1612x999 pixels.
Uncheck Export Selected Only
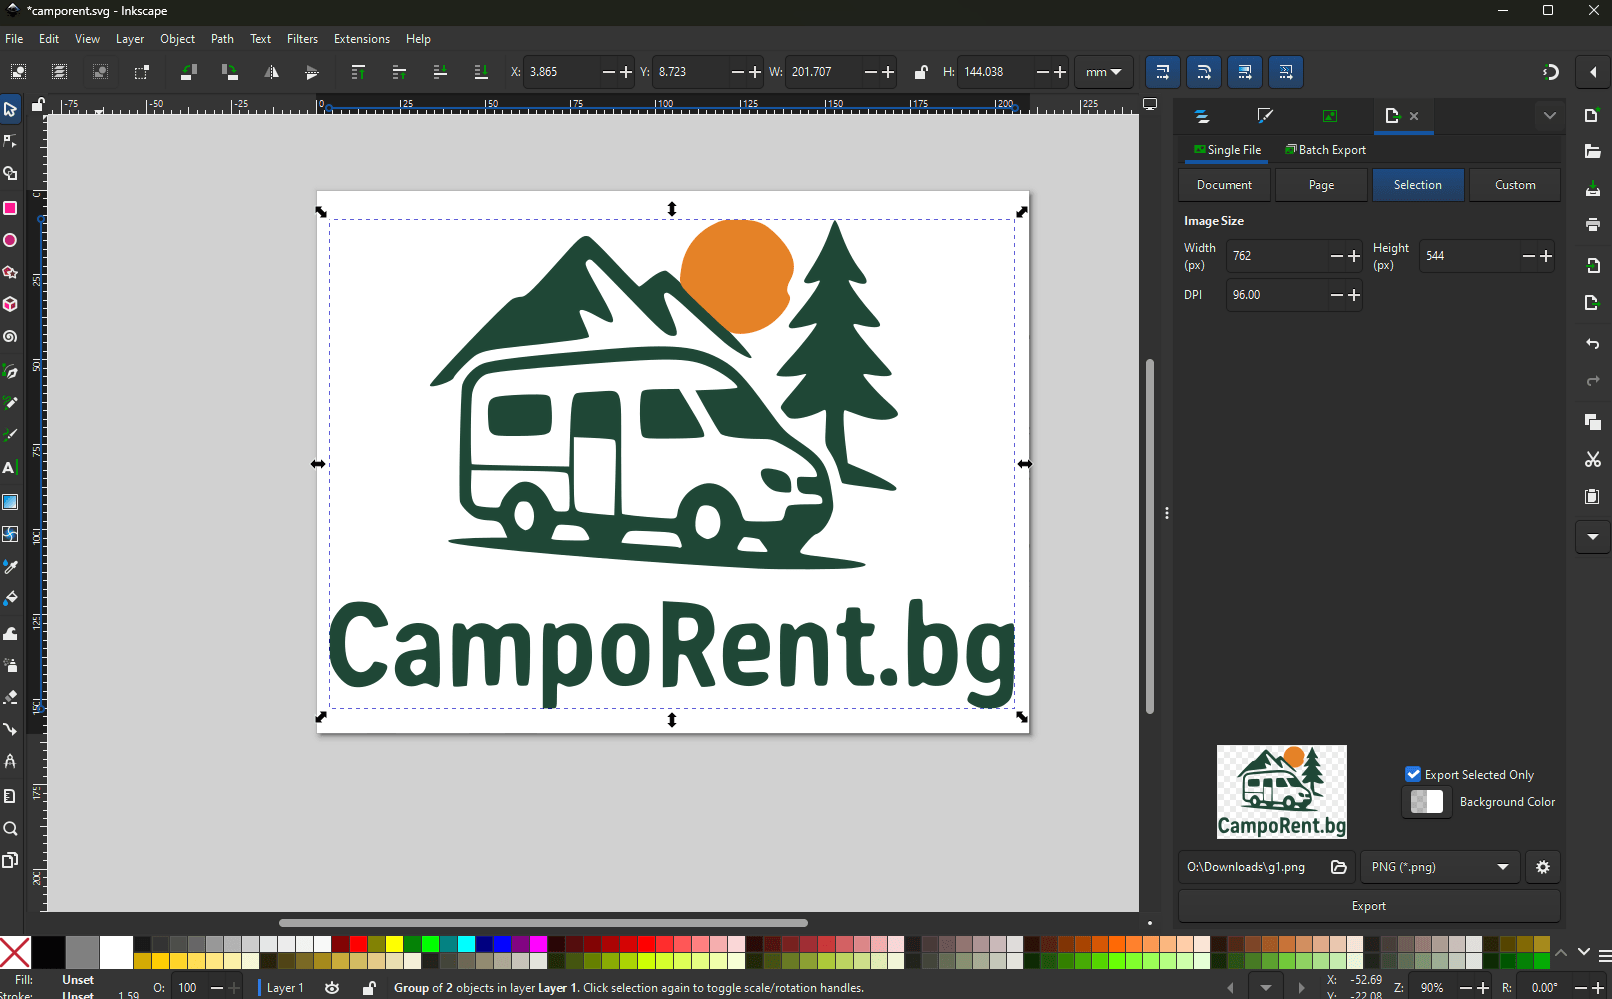pos(1413,774)
